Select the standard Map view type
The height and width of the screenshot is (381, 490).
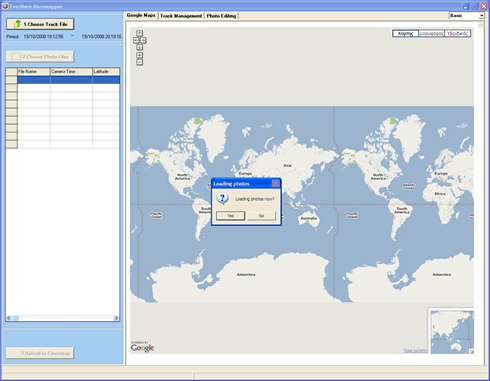tap(405, 33)
